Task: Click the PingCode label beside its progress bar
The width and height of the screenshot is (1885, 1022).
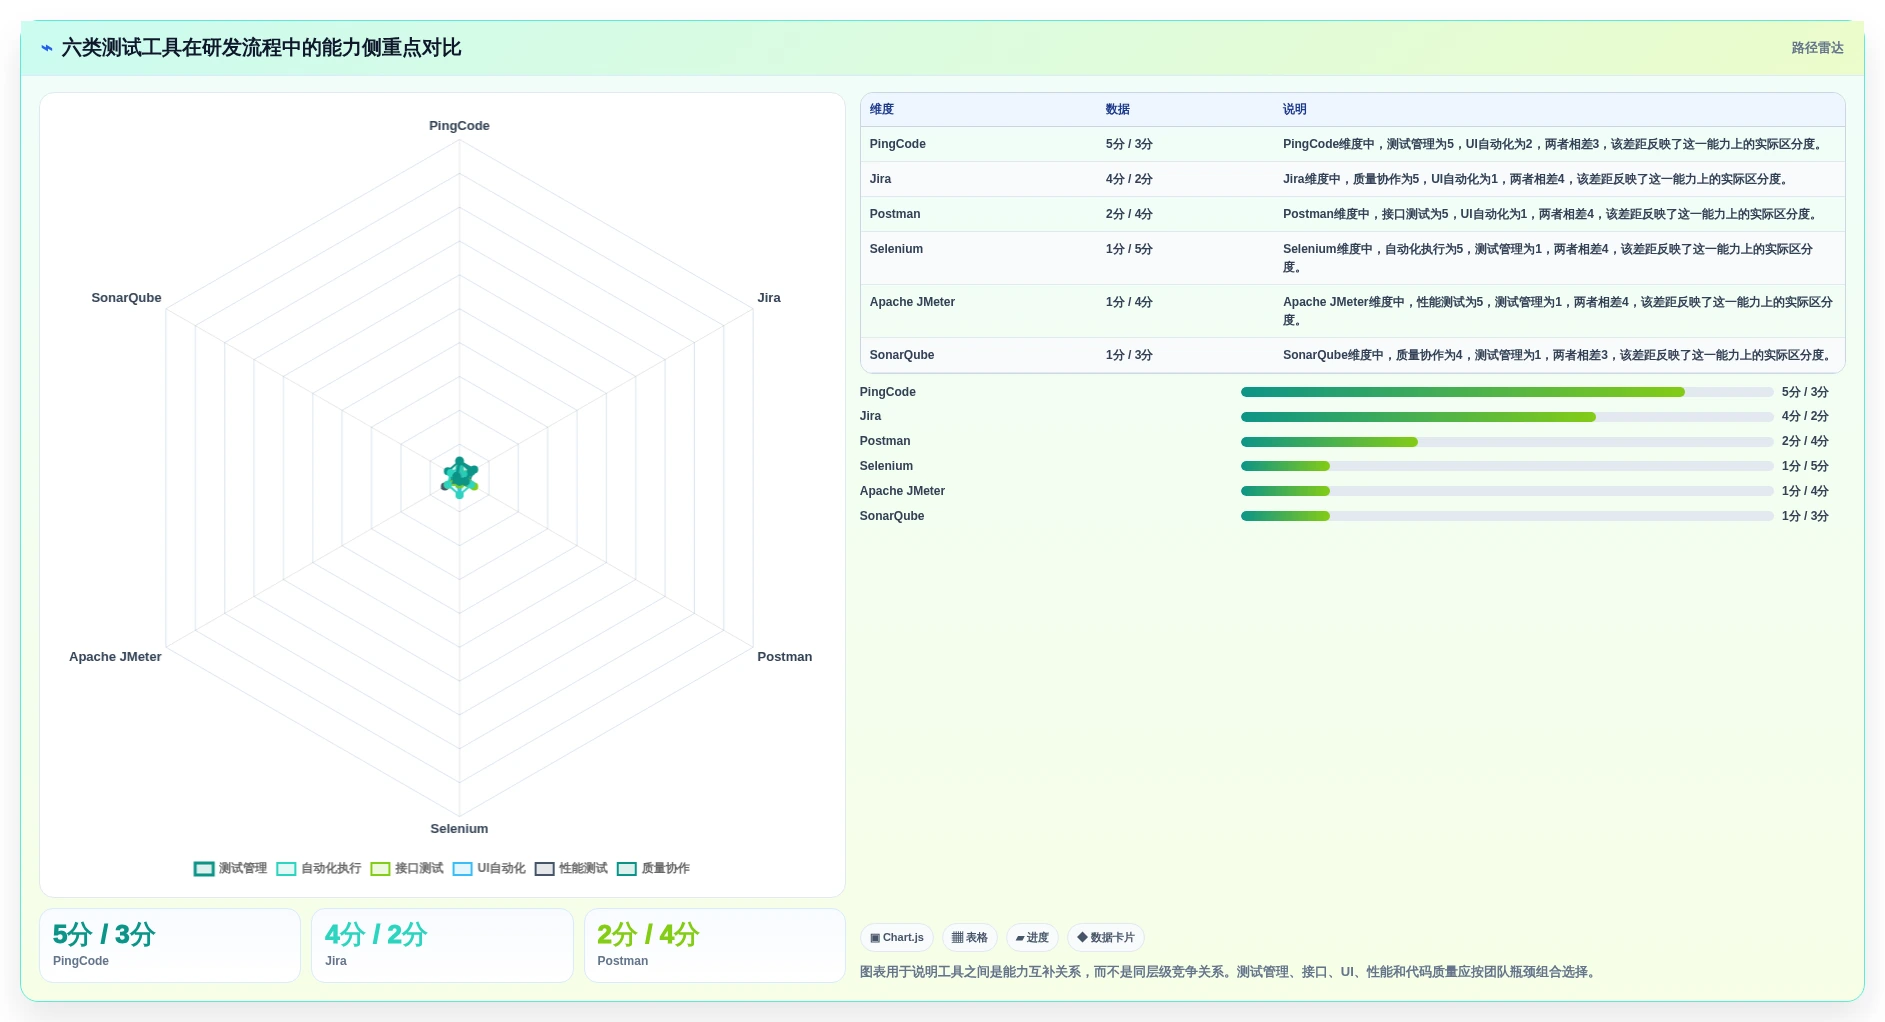Action: 888,392
